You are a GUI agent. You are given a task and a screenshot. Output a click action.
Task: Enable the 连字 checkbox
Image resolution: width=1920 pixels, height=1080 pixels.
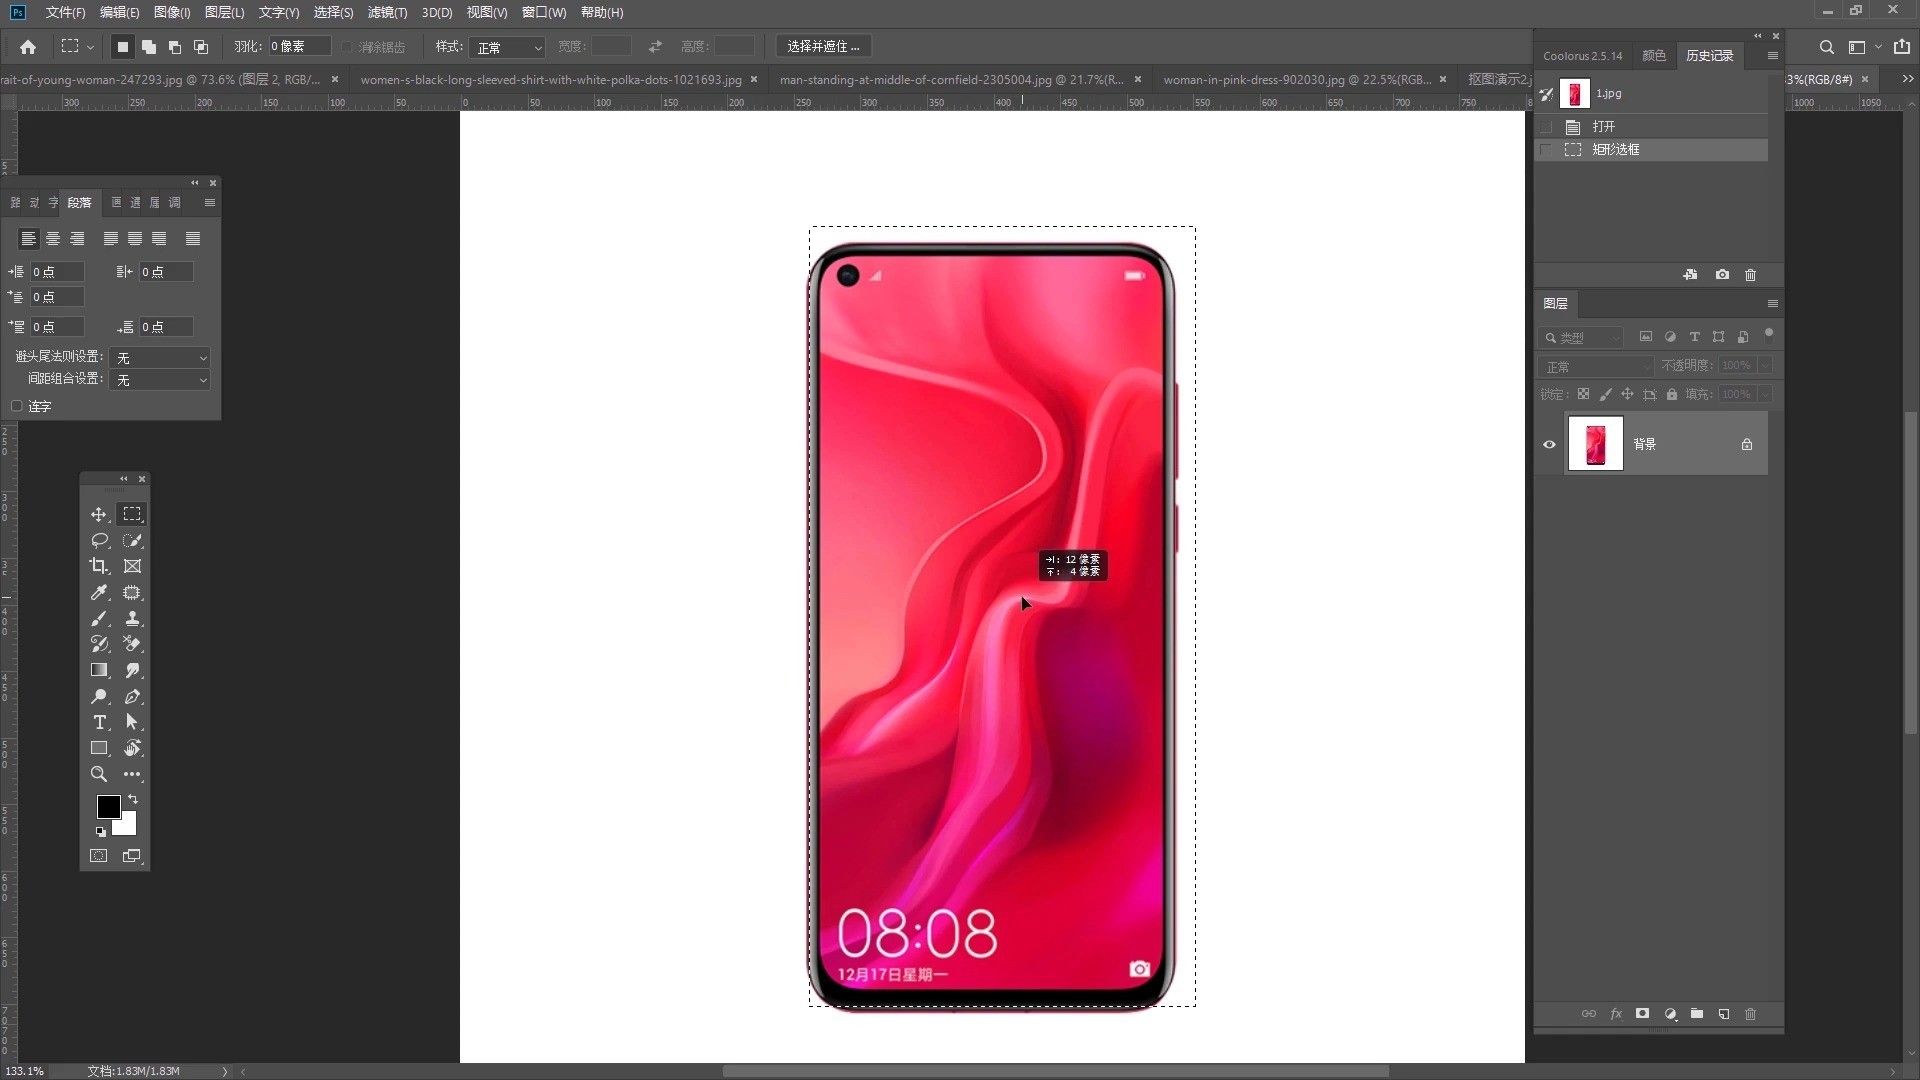[x=17, y=406]
